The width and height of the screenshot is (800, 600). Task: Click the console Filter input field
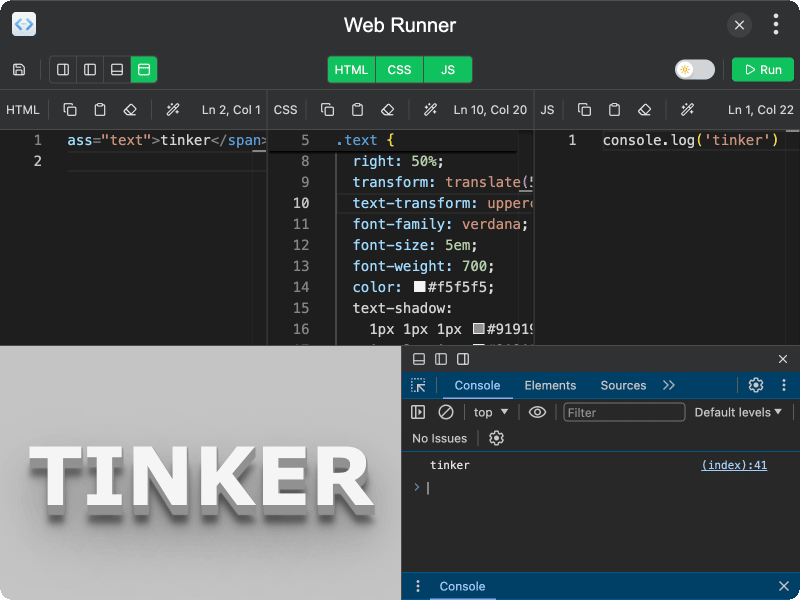click(624, 412)
